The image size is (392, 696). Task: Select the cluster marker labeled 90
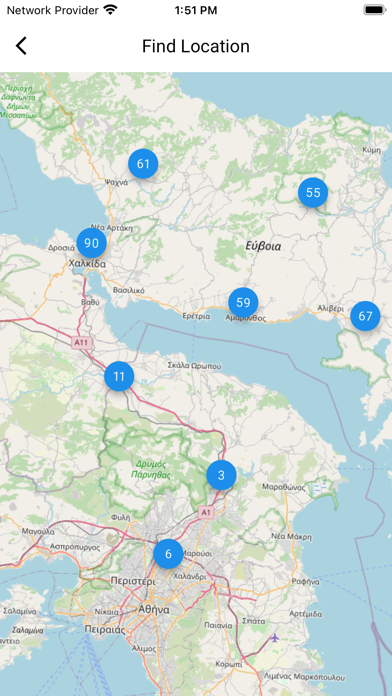tap(91, 243)
